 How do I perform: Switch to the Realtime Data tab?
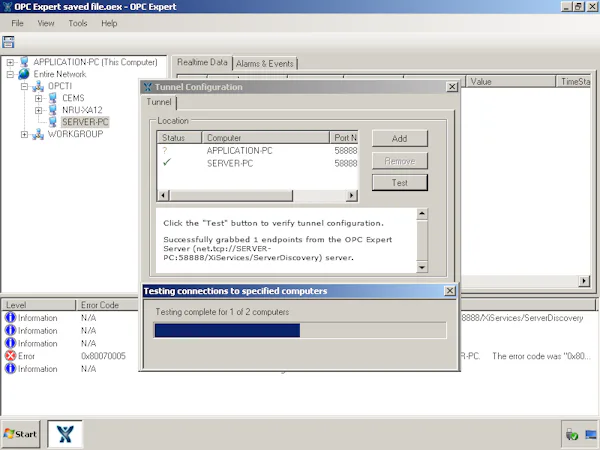click(202, 62)
